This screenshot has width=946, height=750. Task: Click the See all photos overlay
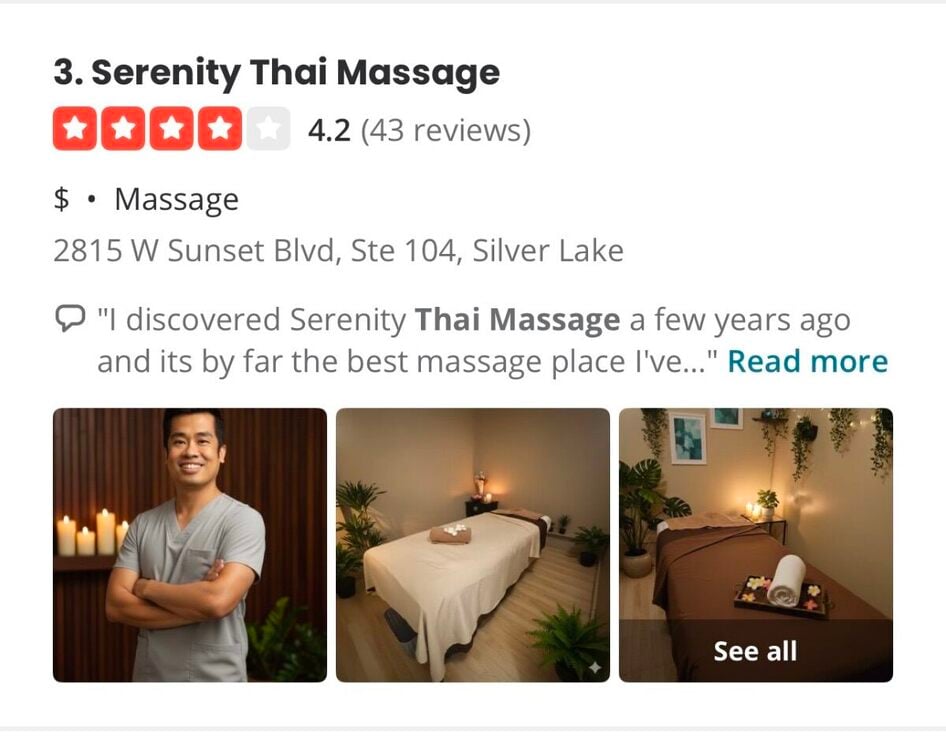pyautogui.click(x=756, y=651)
